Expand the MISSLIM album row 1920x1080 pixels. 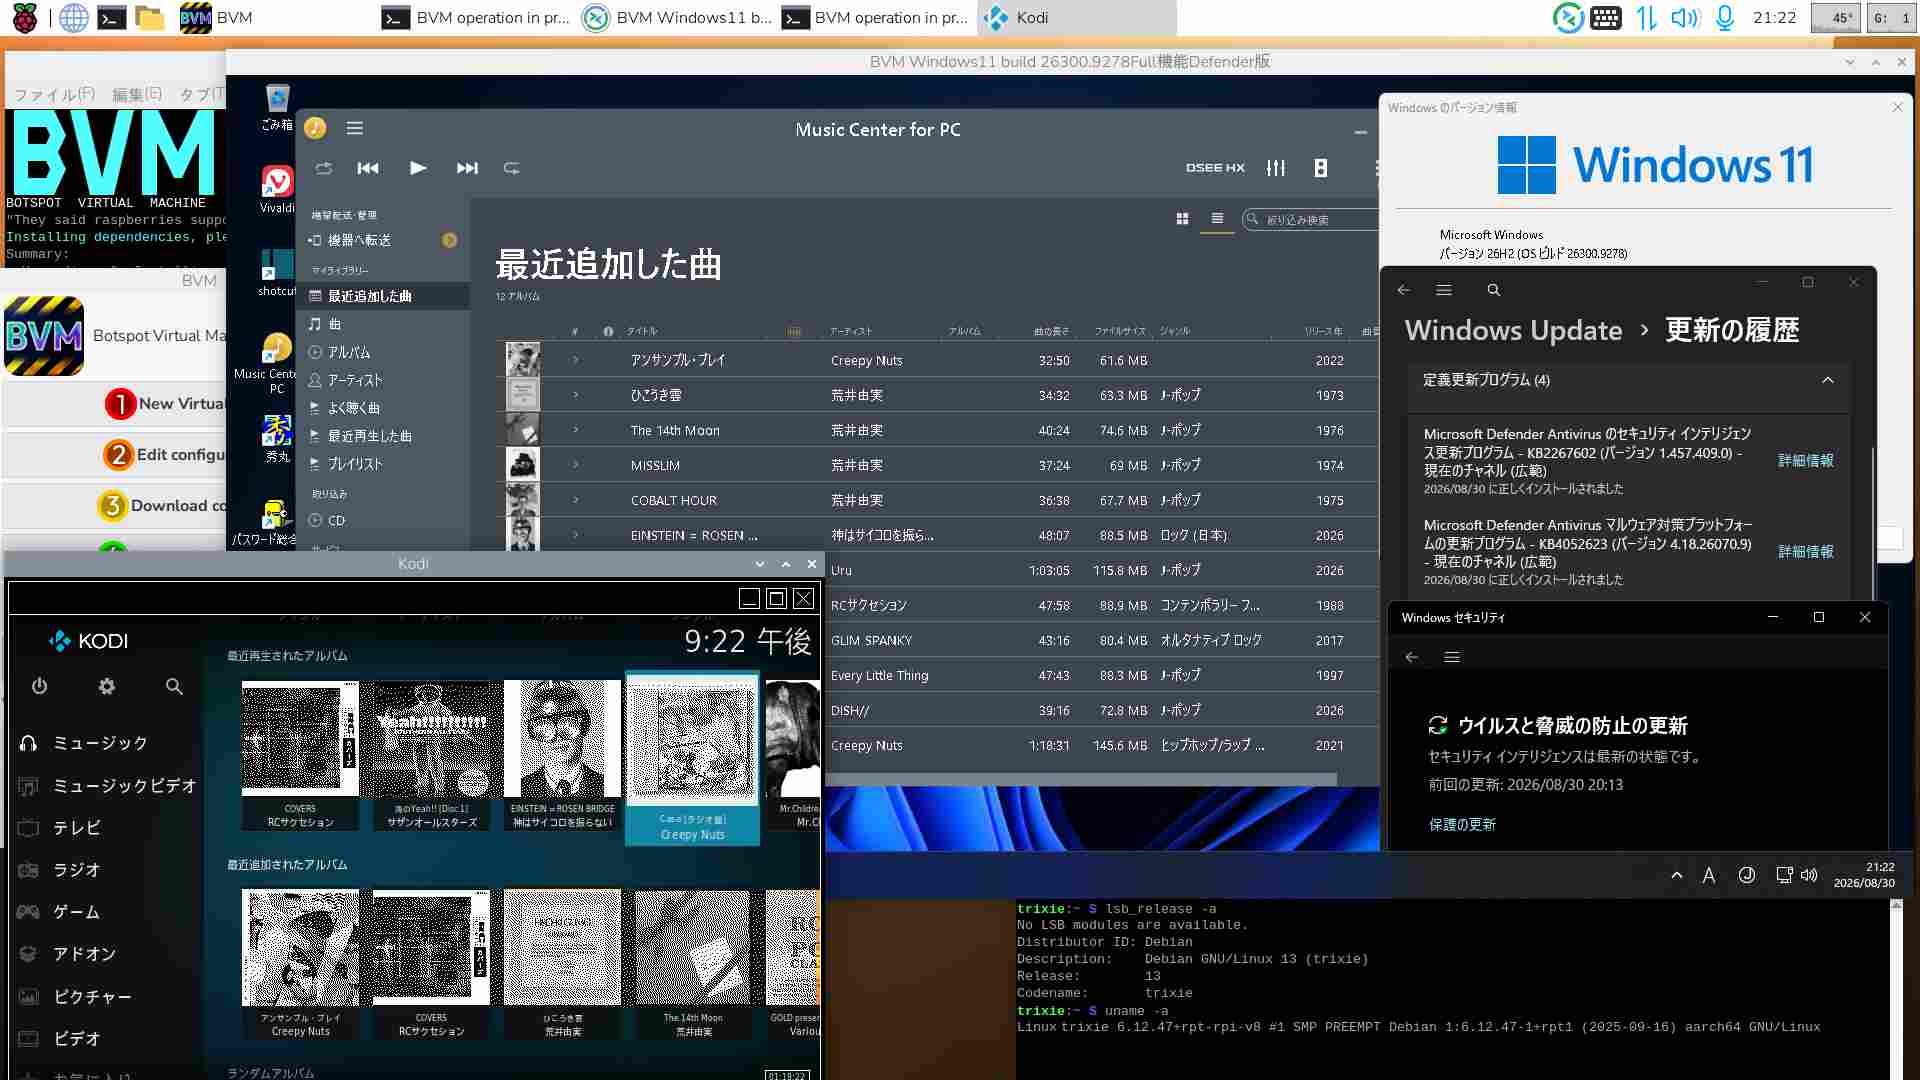pos(575,465)
